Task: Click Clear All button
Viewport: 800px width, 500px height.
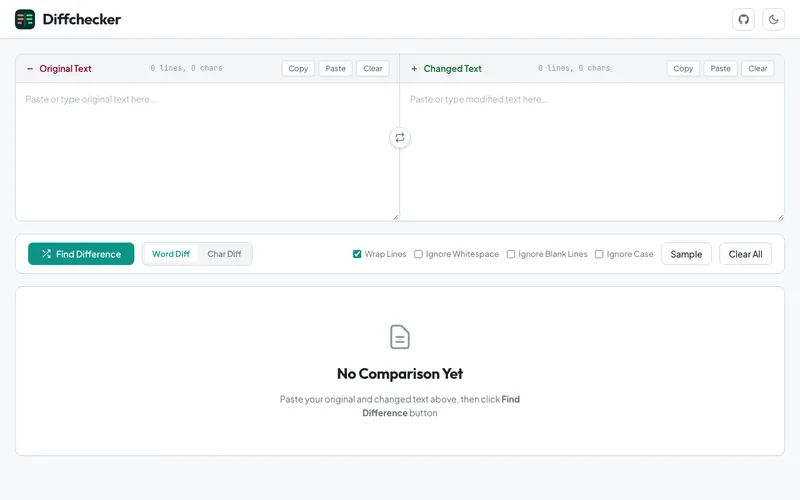Action: click(x=745, y=254)
